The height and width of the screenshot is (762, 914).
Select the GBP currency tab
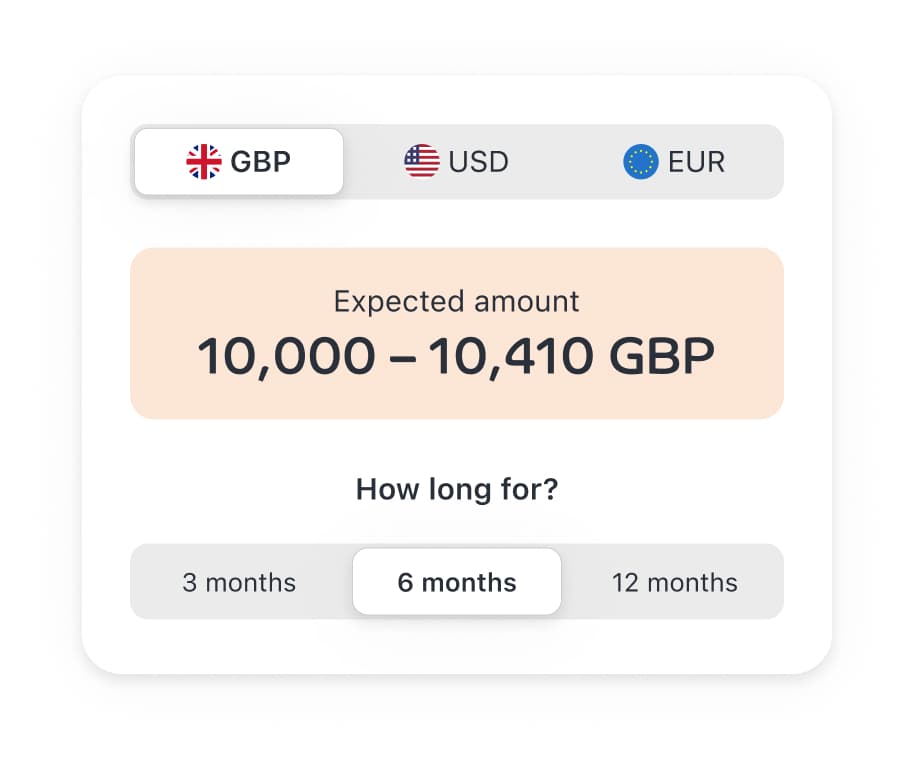[239, 162]
